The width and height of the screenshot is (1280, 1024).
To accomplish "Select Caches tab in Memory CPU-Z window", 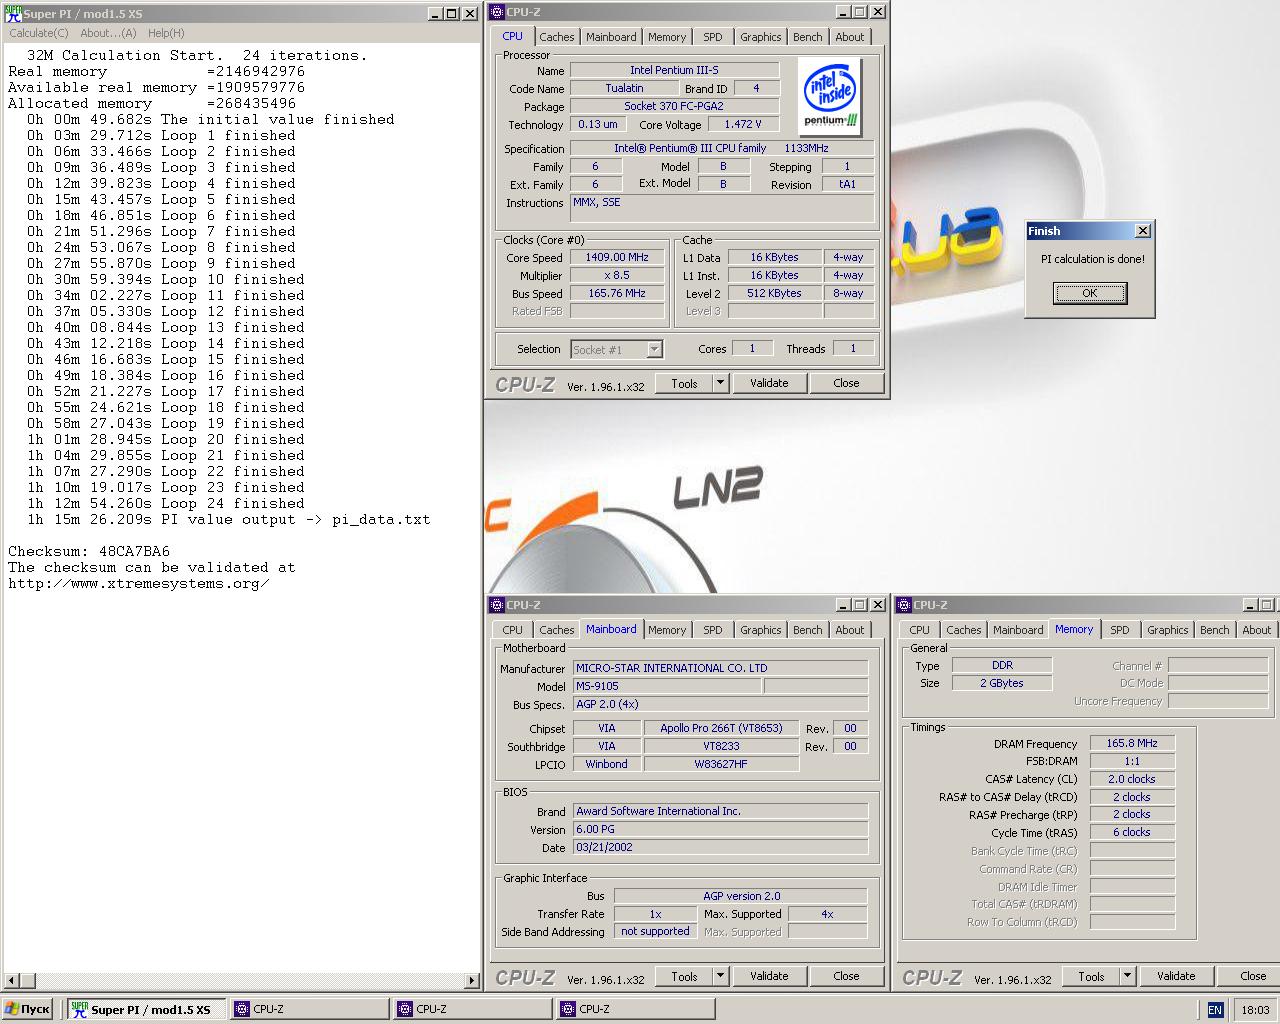I will (964, 630).
